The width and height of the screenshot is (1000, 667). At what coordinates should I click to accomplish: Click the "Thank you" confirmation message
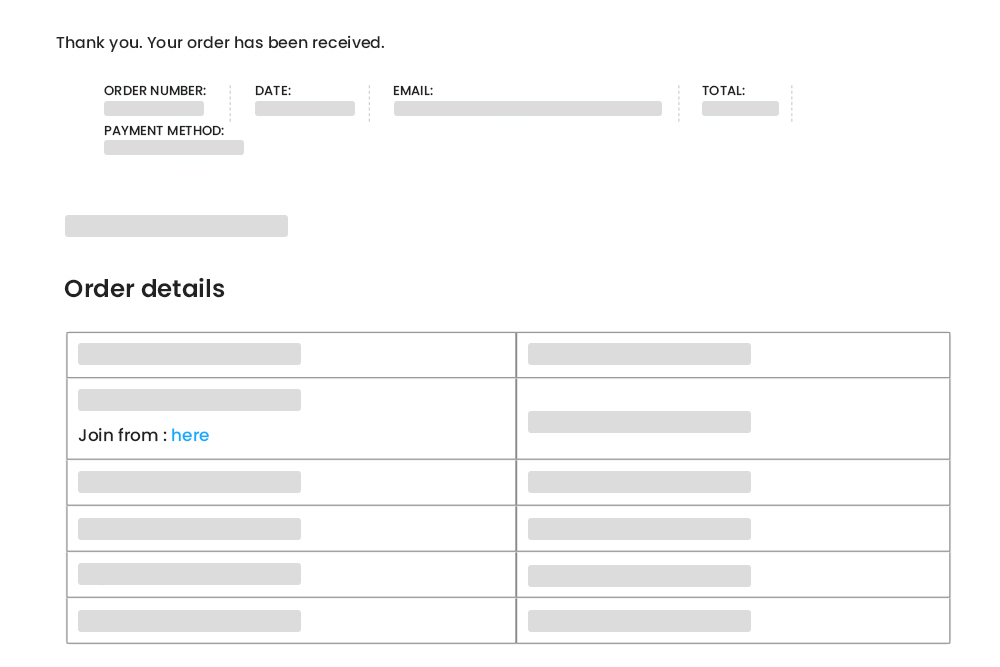click(221, 43)
